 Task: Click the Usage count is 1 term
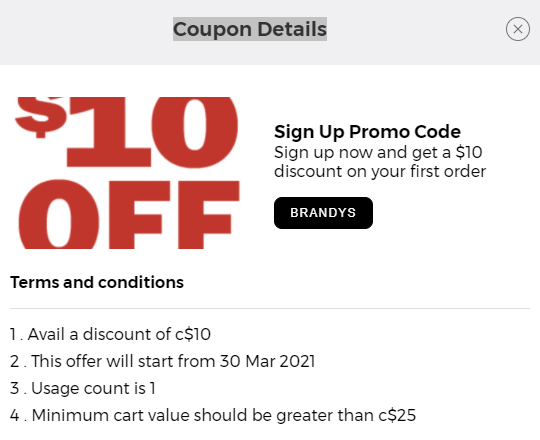[x=83, y=388]
